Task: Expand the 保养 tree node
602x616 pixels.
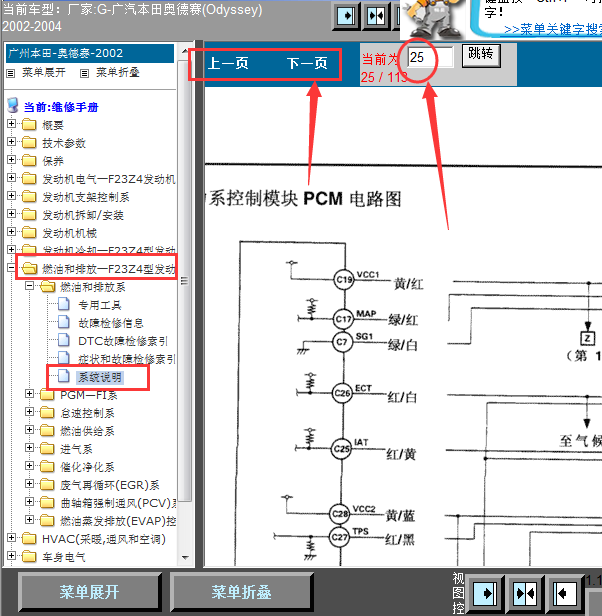Action: [11, 160]
